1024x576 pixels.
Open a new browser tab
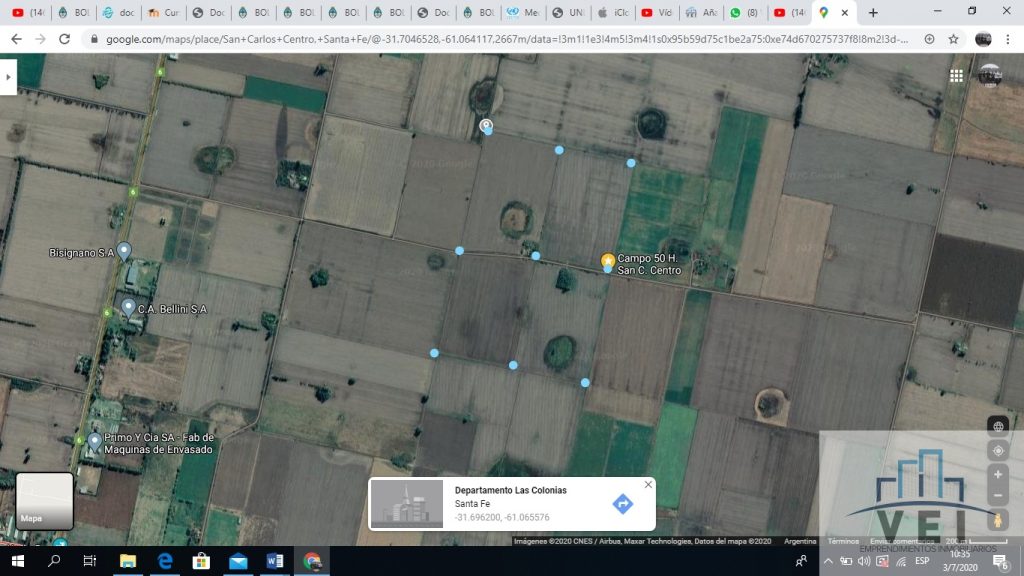(873, 12)
